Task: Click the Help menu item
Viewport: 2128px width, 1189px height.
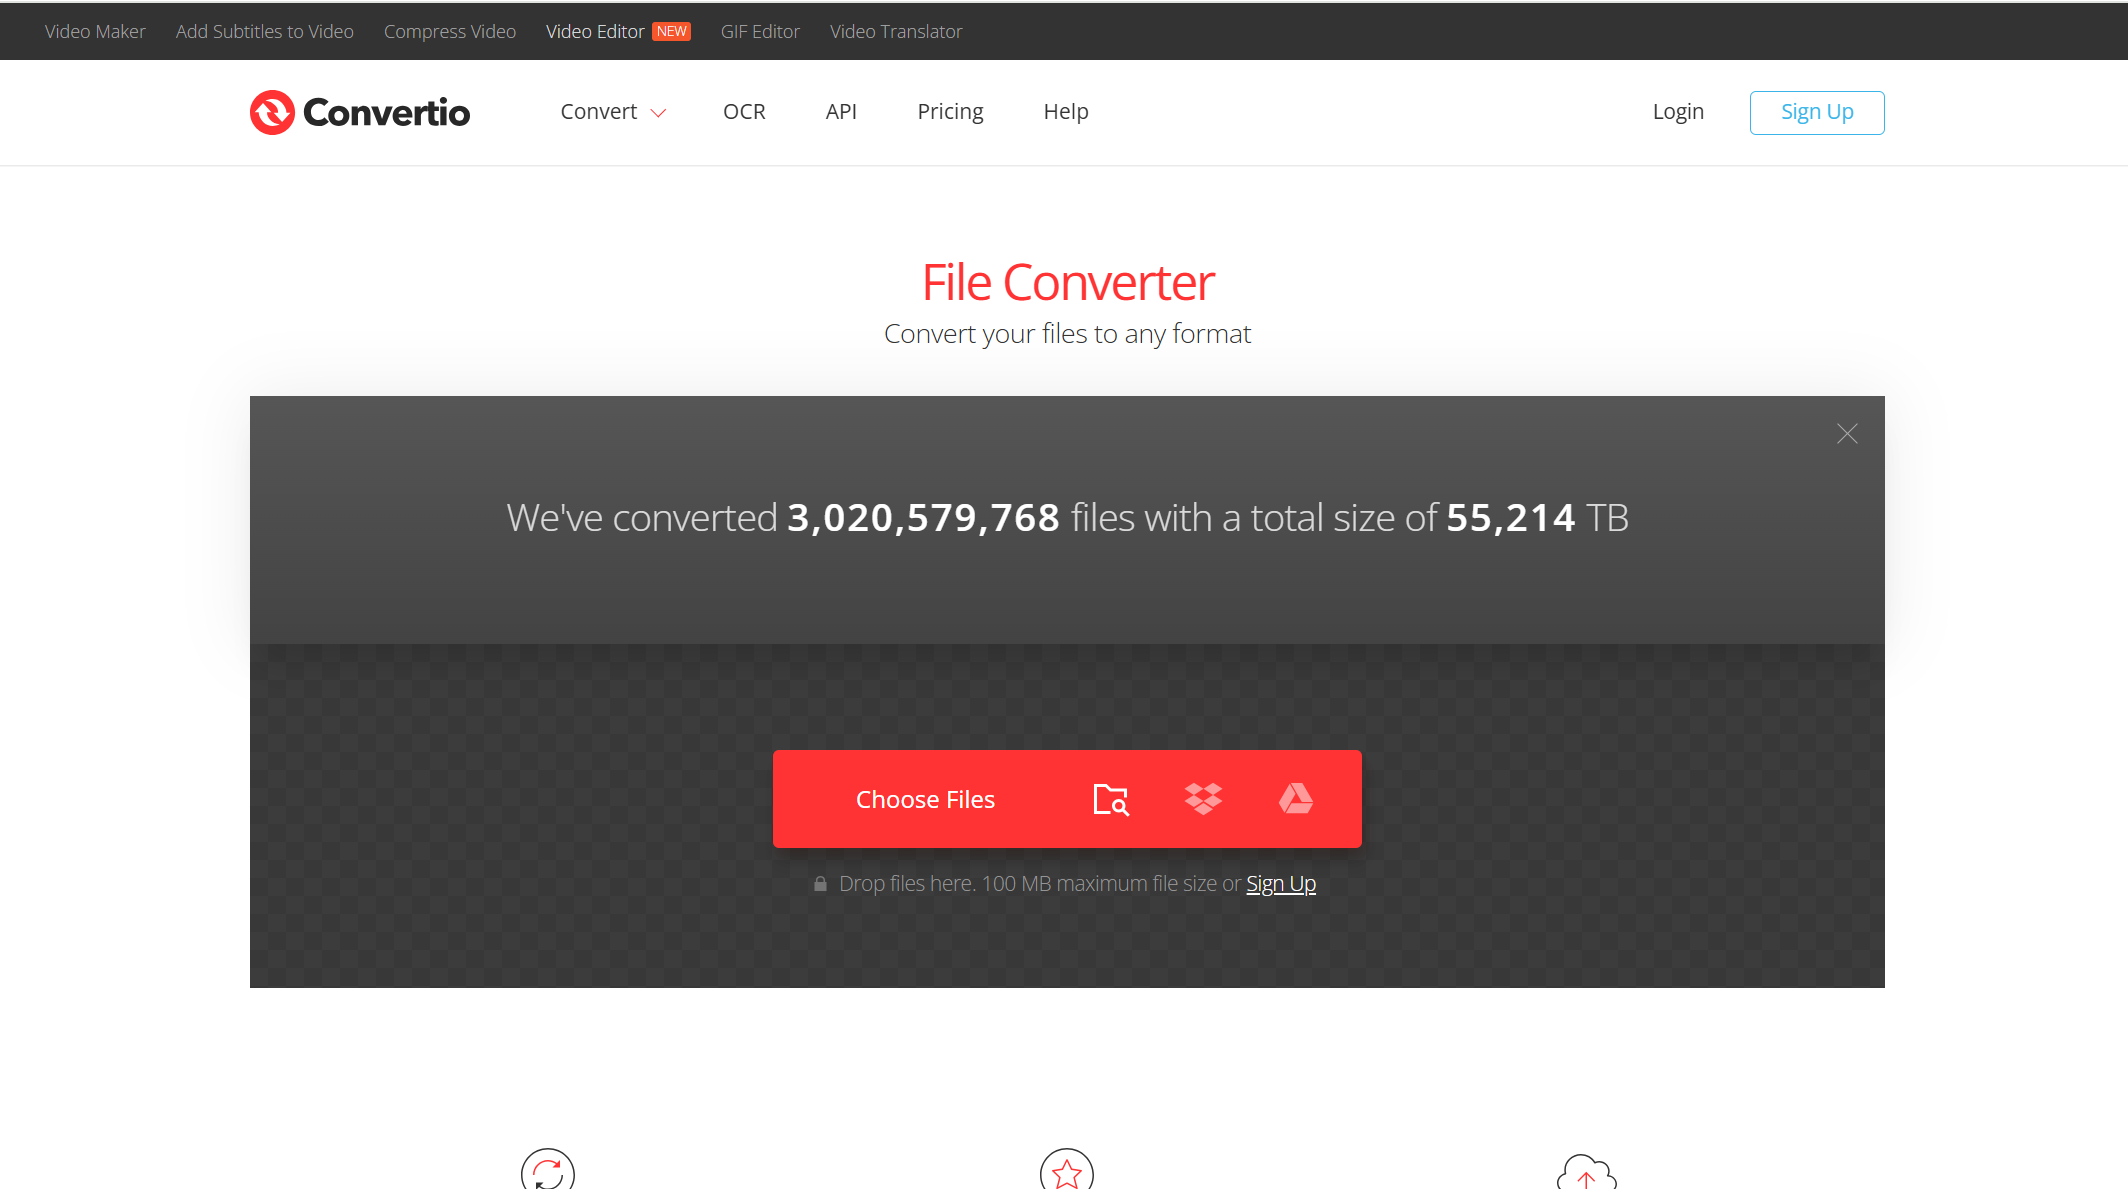Action: 1065,111
